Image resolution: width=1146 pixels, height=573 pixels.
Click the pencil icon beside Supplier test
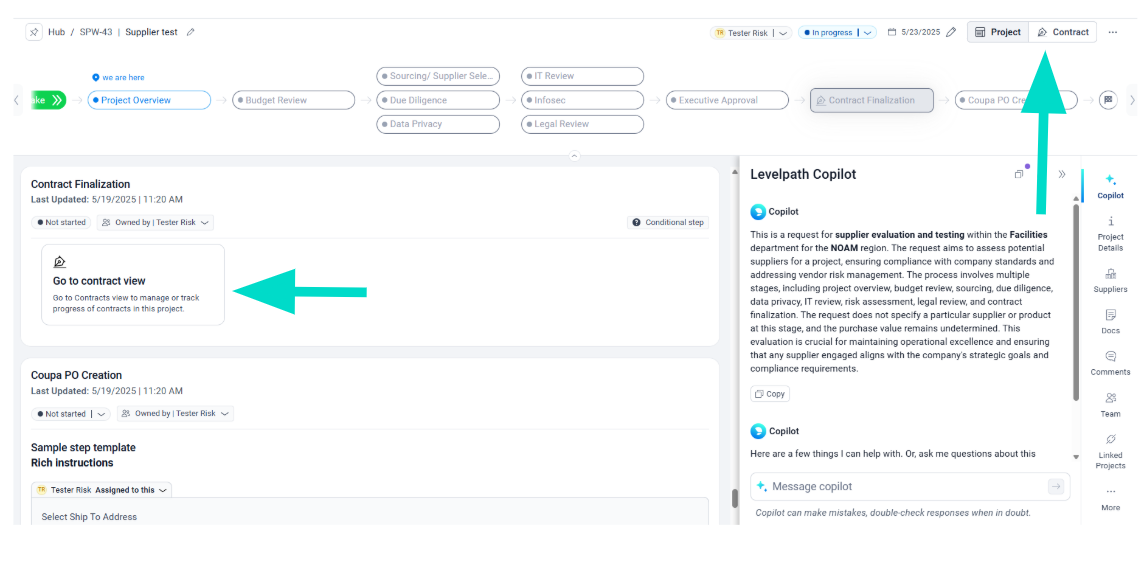click(191, 32)
